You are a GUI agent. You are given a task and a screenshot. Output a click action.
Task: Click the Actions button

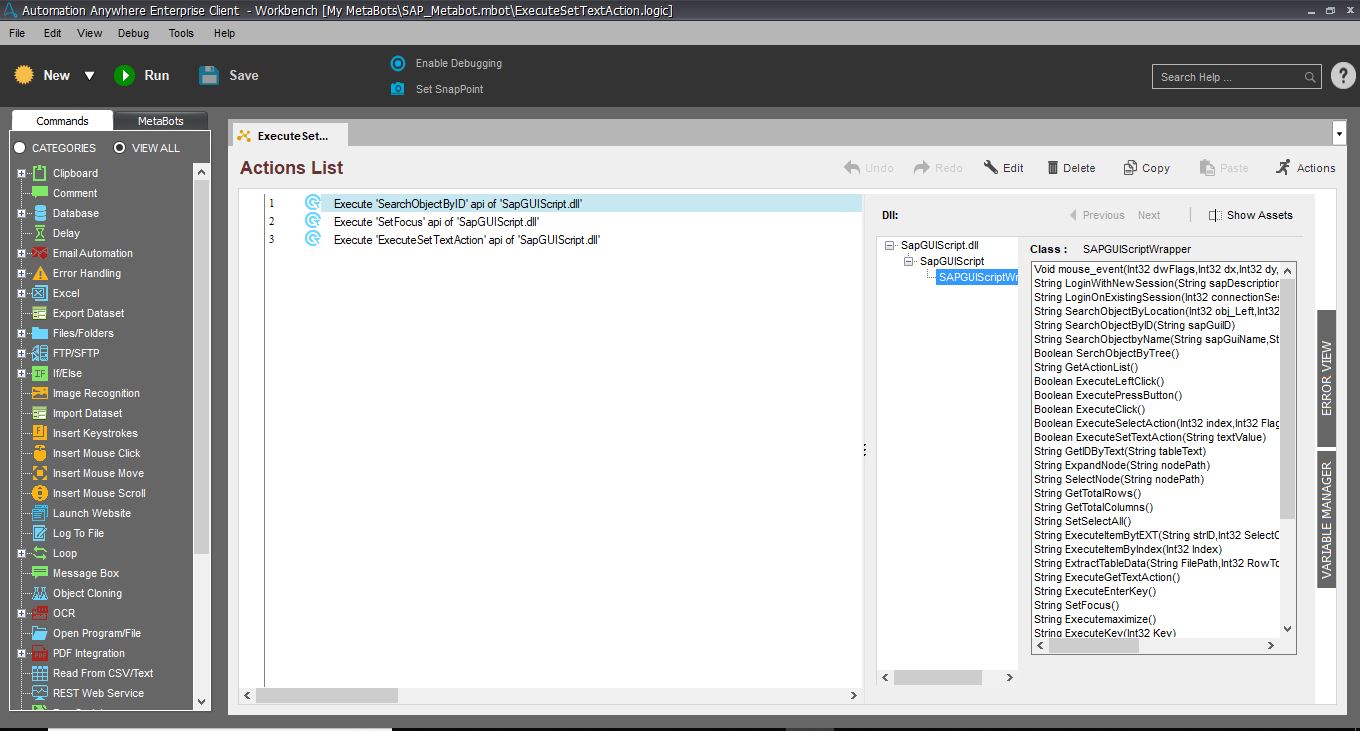1305,168
